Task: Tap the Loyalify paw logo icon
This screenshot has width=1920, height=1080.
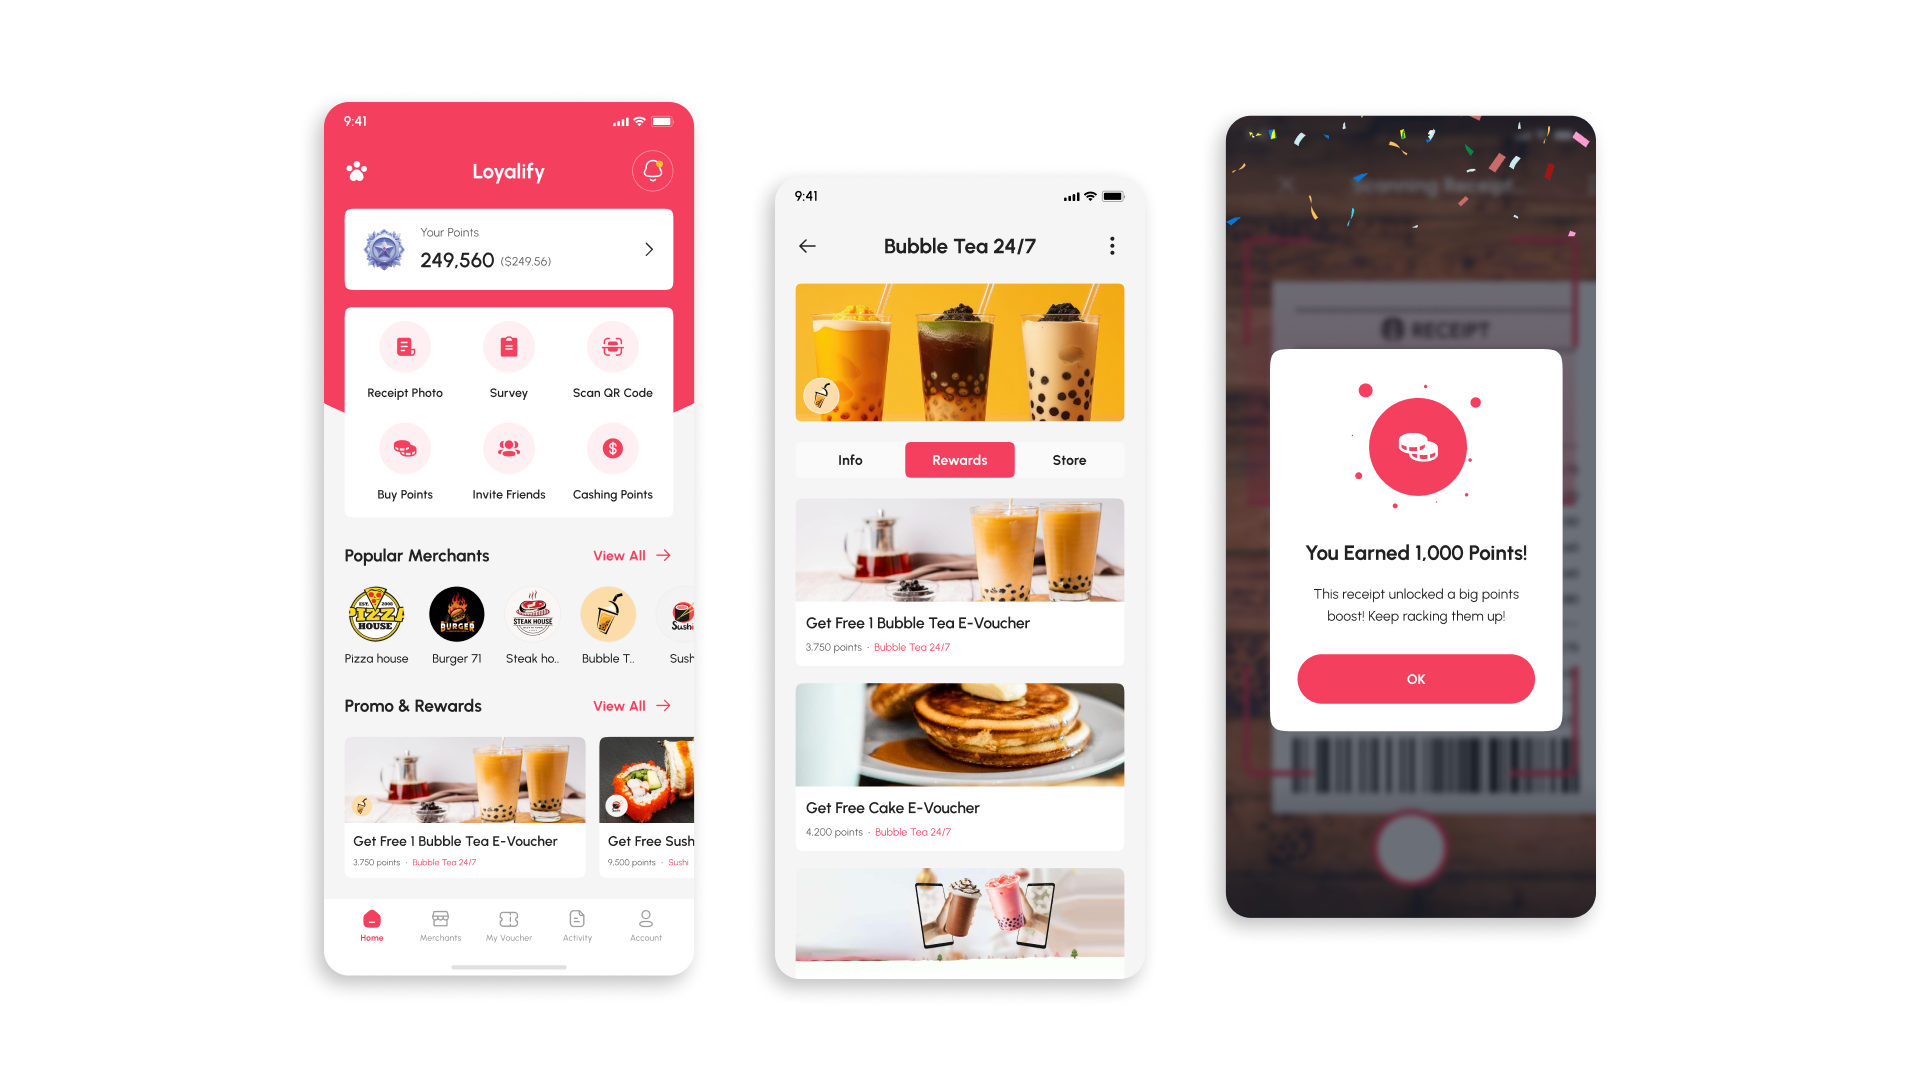Action: click(x=355, y=170)
